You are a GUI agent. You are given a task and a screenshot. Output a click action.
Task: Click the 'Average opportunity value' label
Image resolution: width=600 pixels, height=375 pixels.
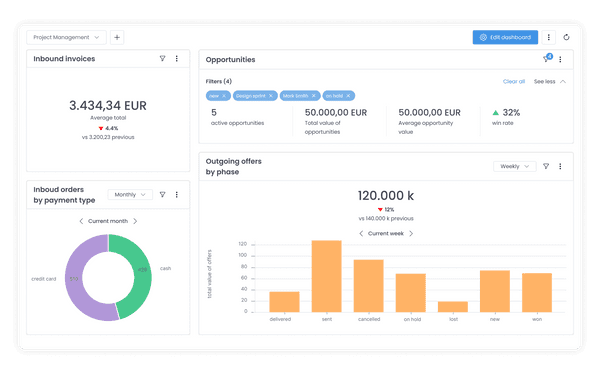[x=426, y=127]
